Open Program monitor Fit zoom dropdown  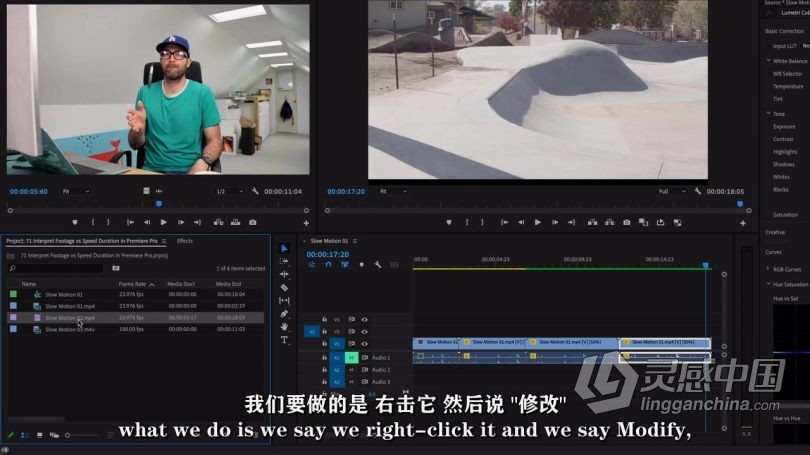click(x=393, y=191)
